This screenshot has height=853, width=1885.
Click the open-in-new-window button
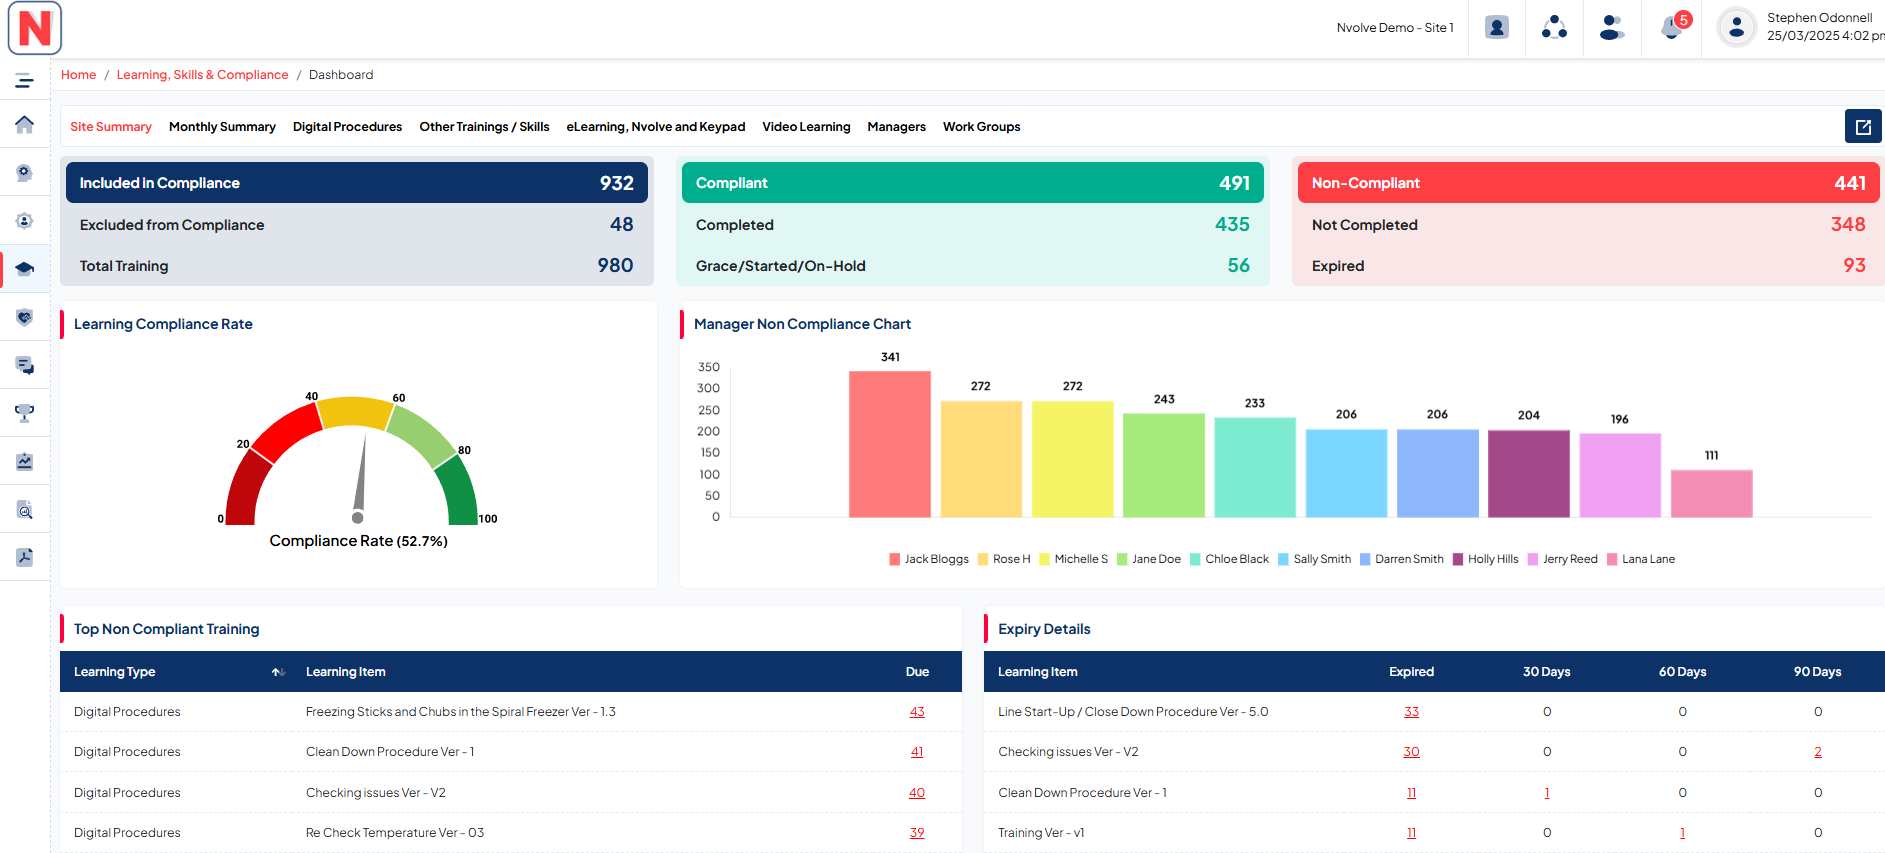1863,127
